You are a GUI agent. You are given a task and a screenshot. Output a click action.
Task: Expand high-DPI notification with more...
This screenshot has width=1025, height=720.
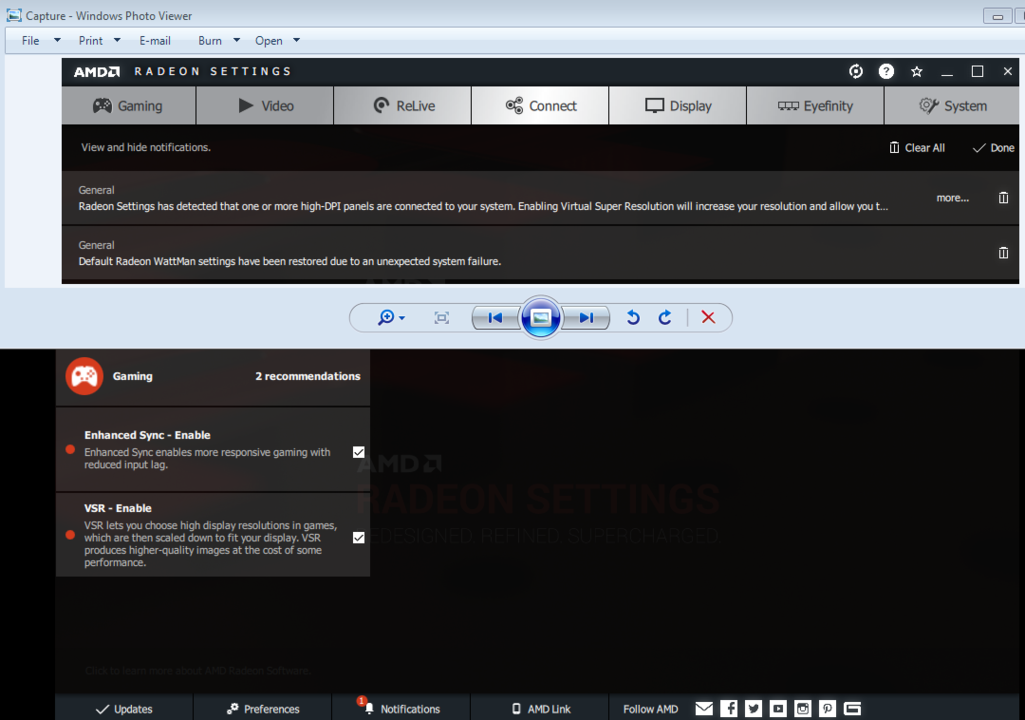pos(952,198)
